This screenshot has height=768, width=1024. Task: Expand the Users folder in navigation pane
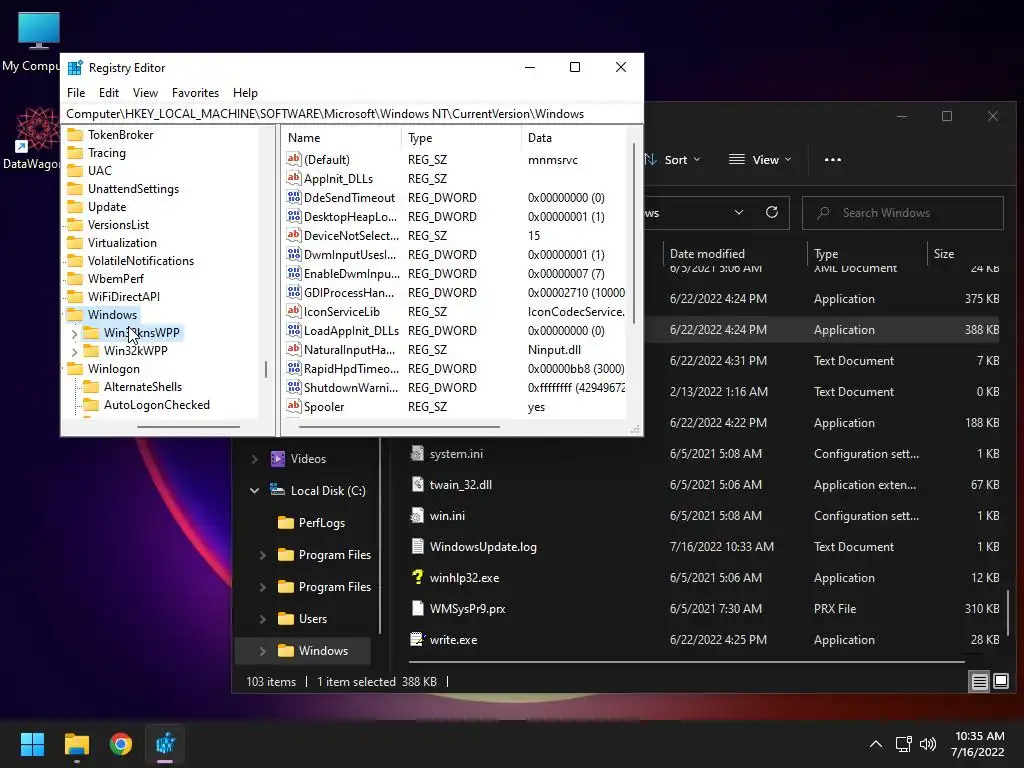click(x=263, y=618)
